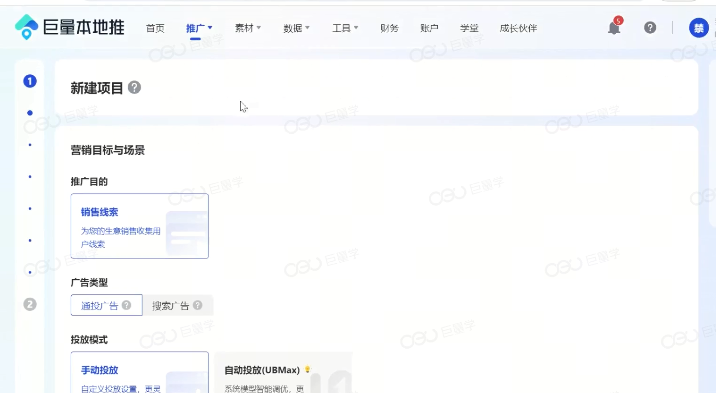
Task: Choose the 搜索广告 ad type
Action: coord(178,305)
